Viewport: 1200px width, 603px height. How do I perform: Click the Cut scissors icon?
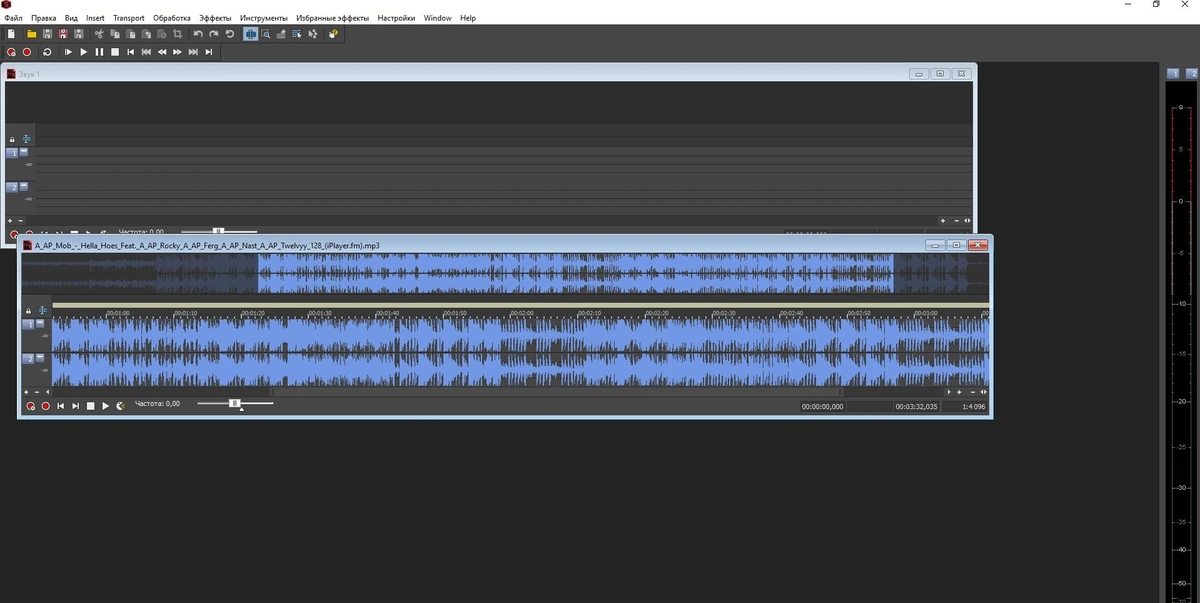pos(99,34)
